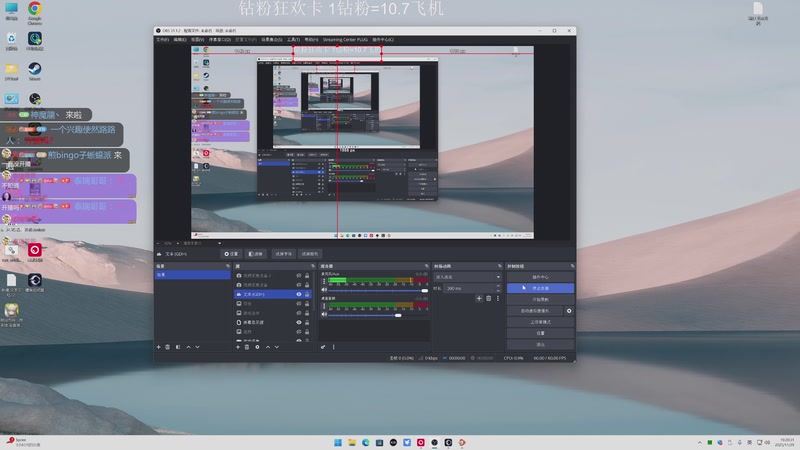Lock the 视频采集设备 source
The width and height of the screenshot is (800, 450).
307,285
